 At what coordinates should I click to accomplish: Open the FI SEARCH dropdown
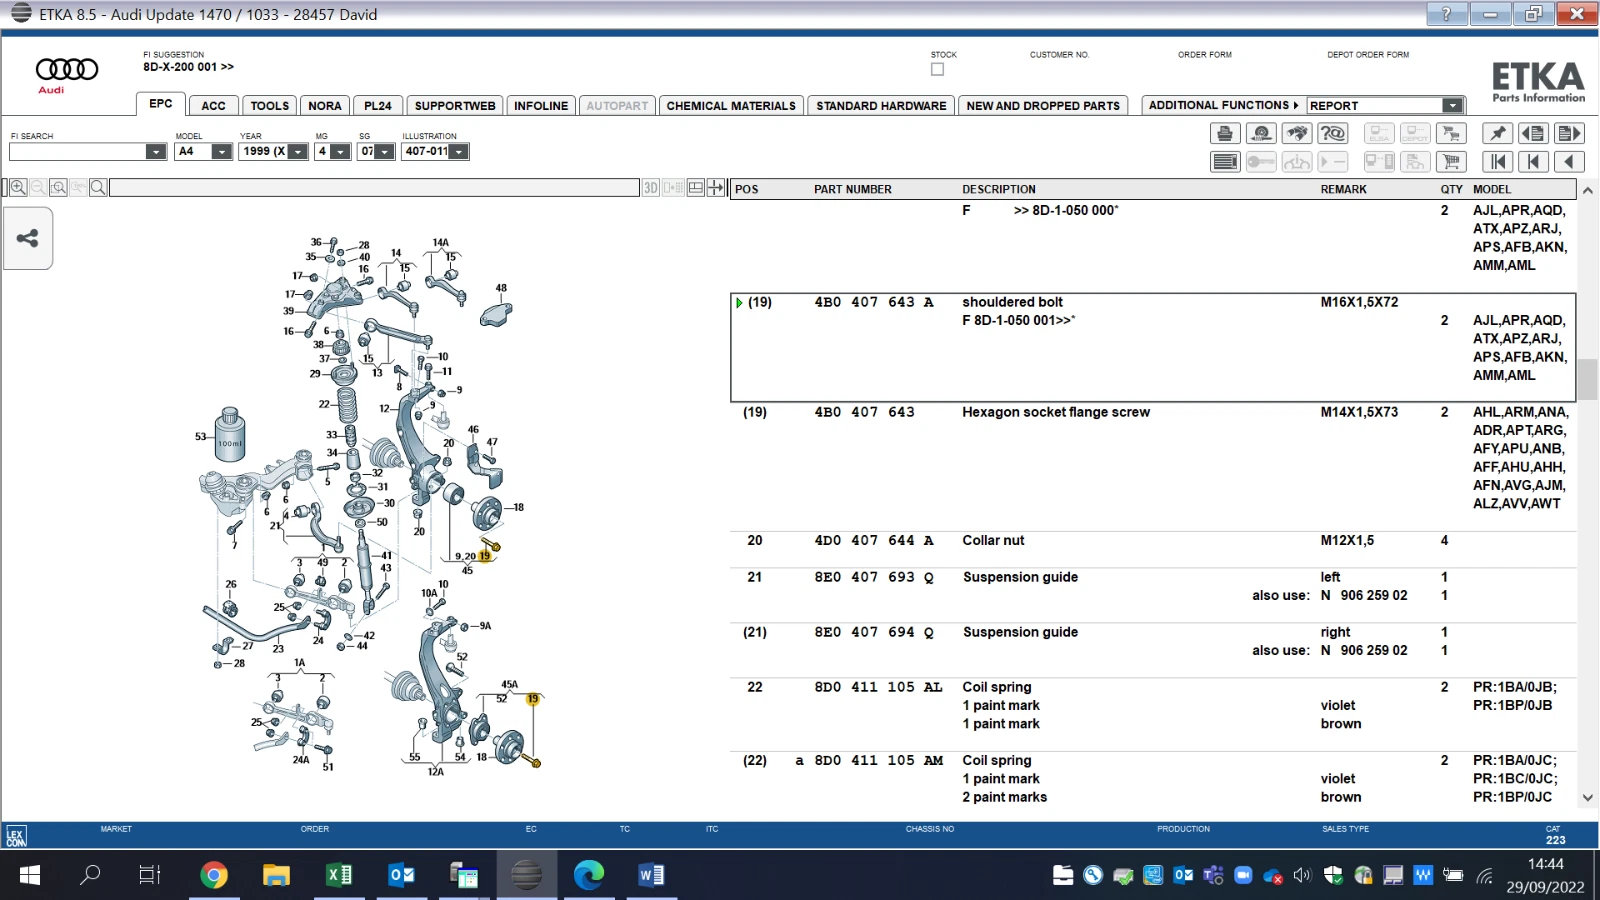click(x=155, y=151)
